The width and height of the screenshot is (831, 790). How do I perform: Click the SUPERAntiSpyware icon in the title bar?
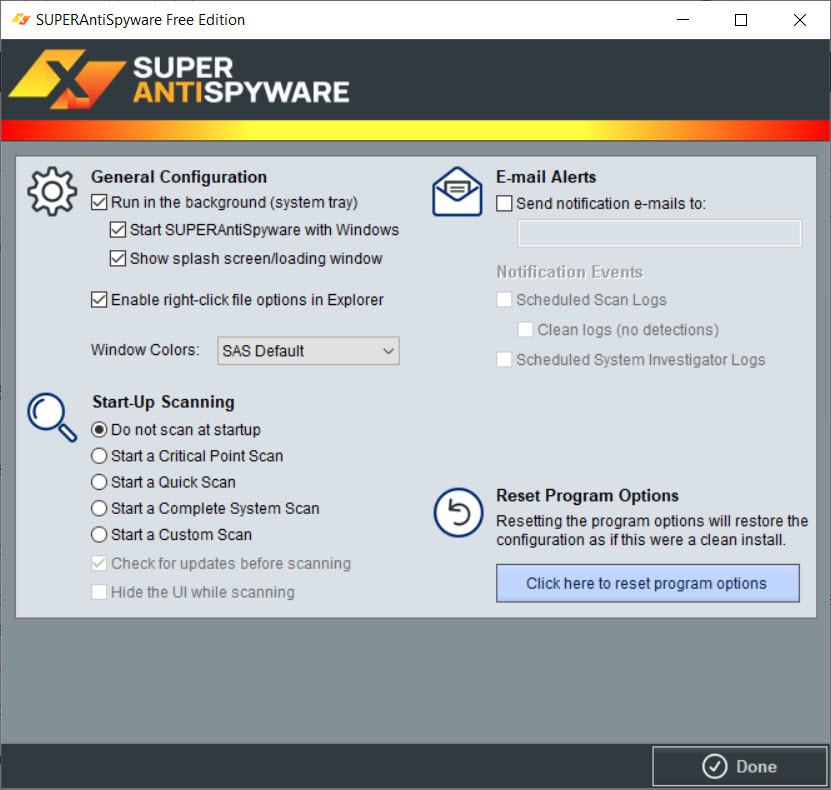[21, 20]
